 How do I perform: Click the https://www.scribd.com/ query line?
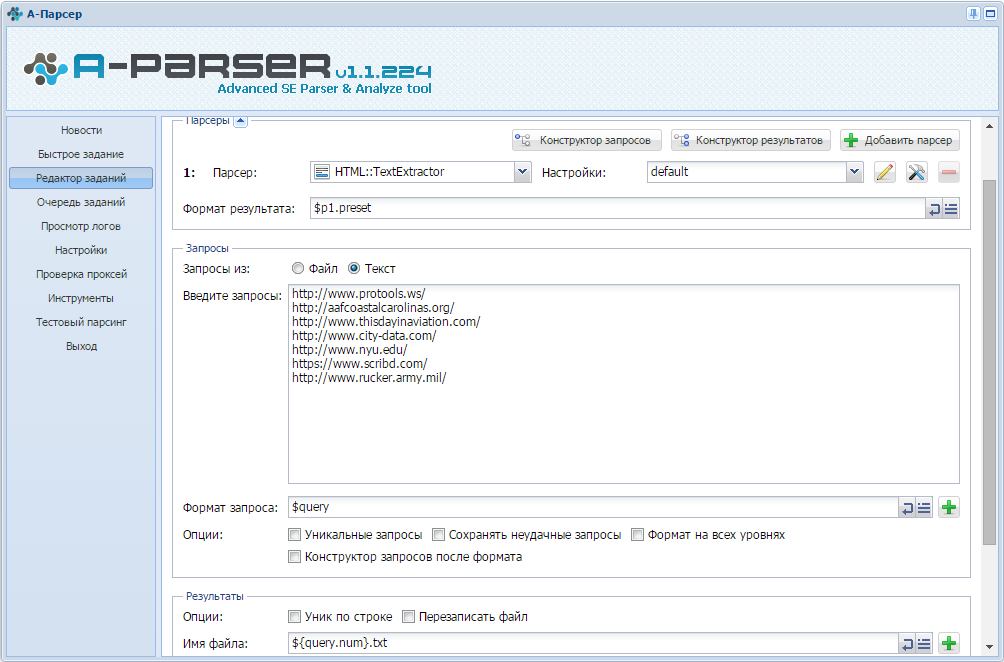click(360, 364)
